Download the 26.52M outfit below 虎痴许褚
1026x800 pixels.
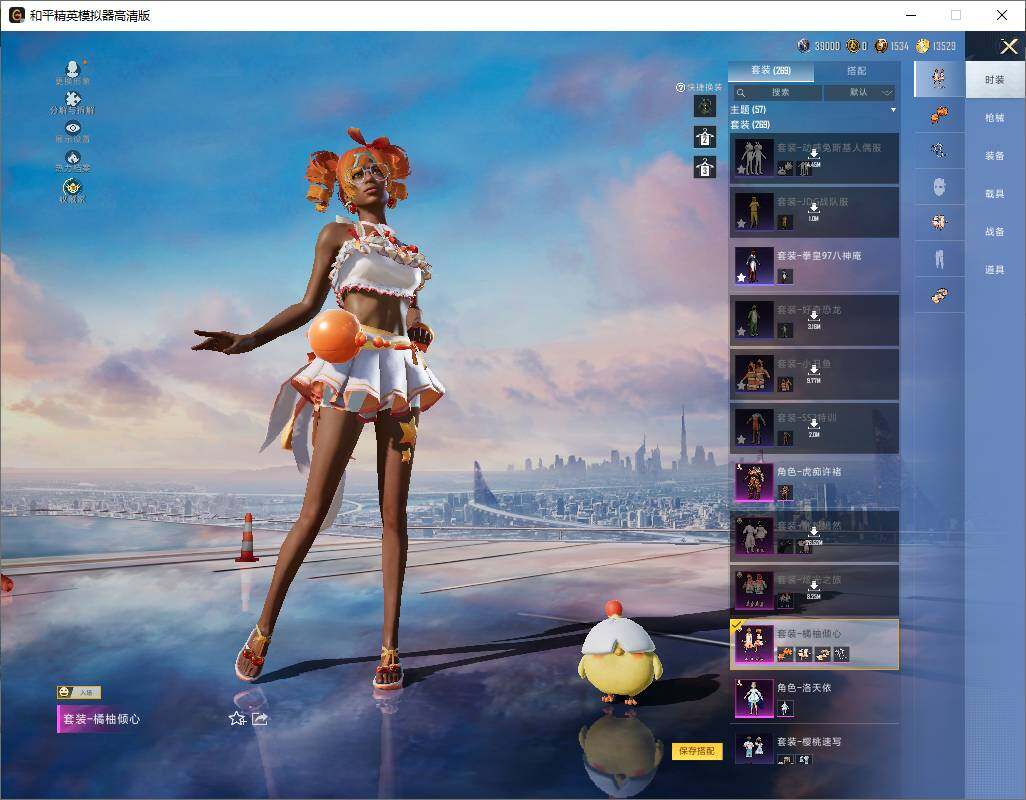813,532
